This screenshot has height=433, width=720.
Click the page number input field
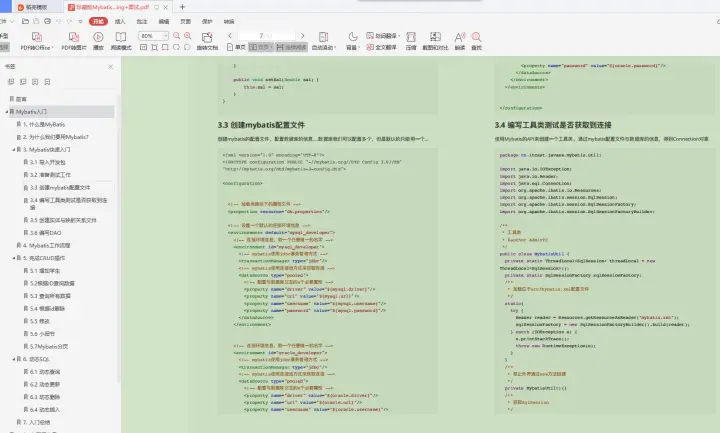point(266,35)
